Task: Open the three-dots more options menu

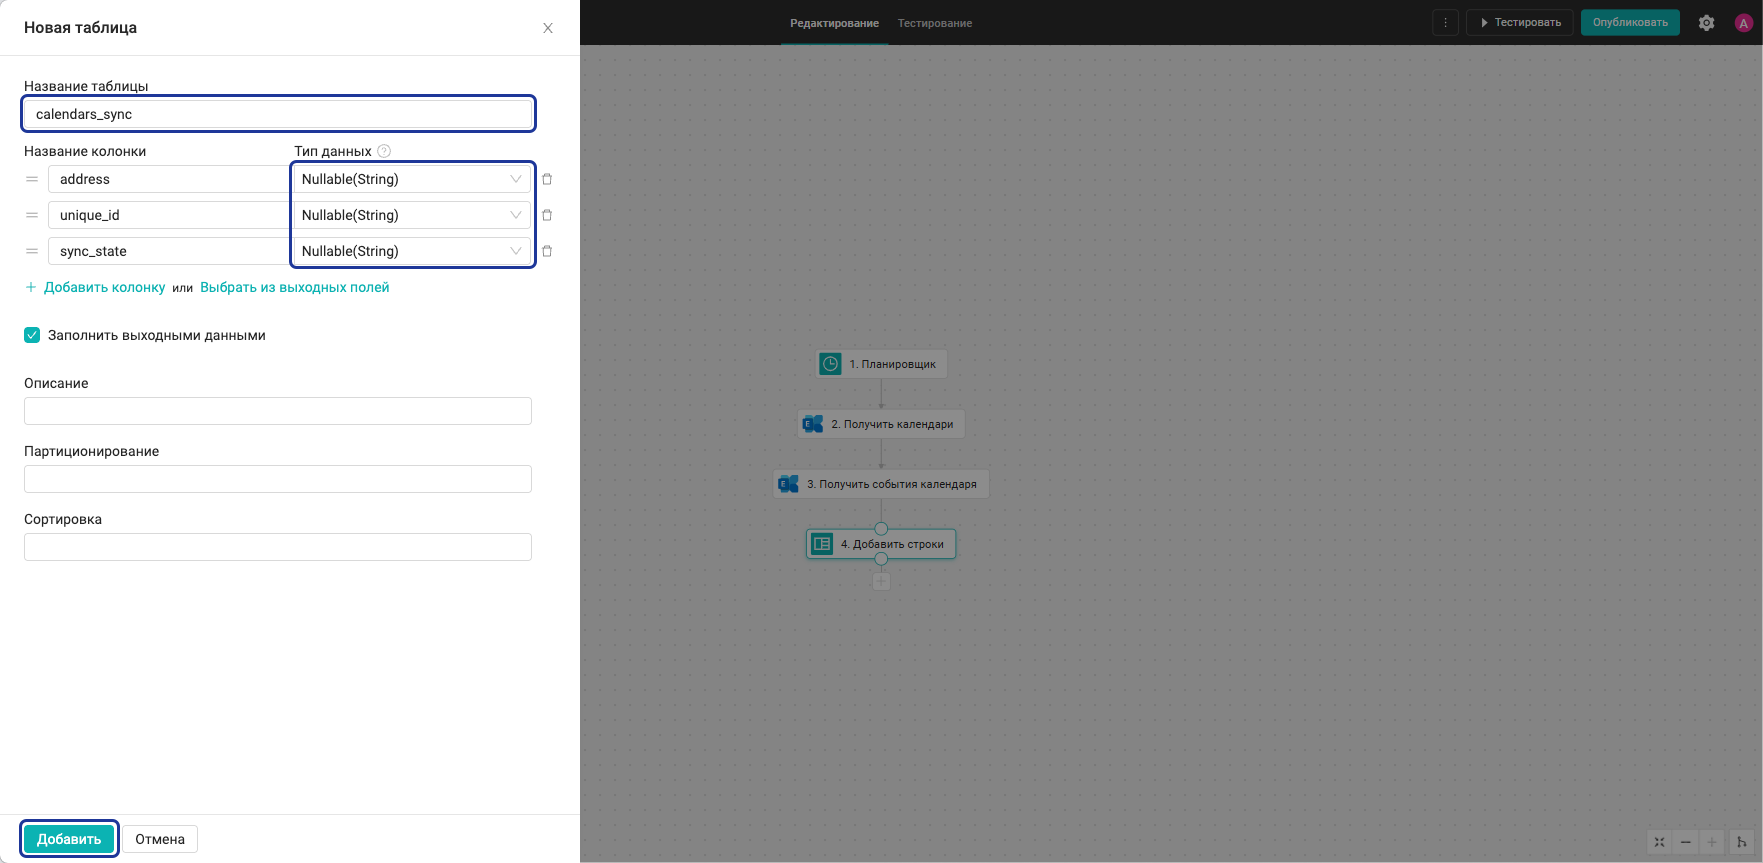Action: pyautogui.click(x=1445, y=23)
